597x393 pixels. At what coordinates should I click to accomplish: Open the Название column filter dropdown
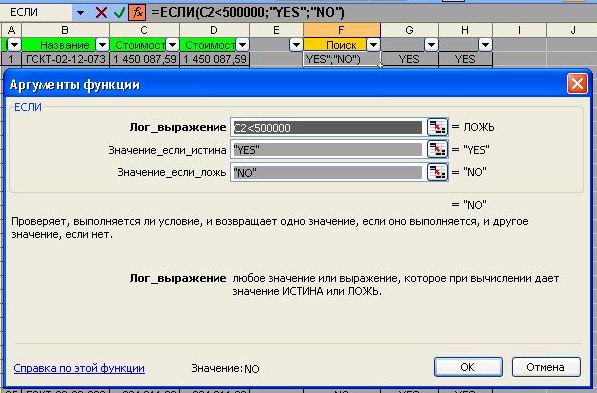point(102,45)
